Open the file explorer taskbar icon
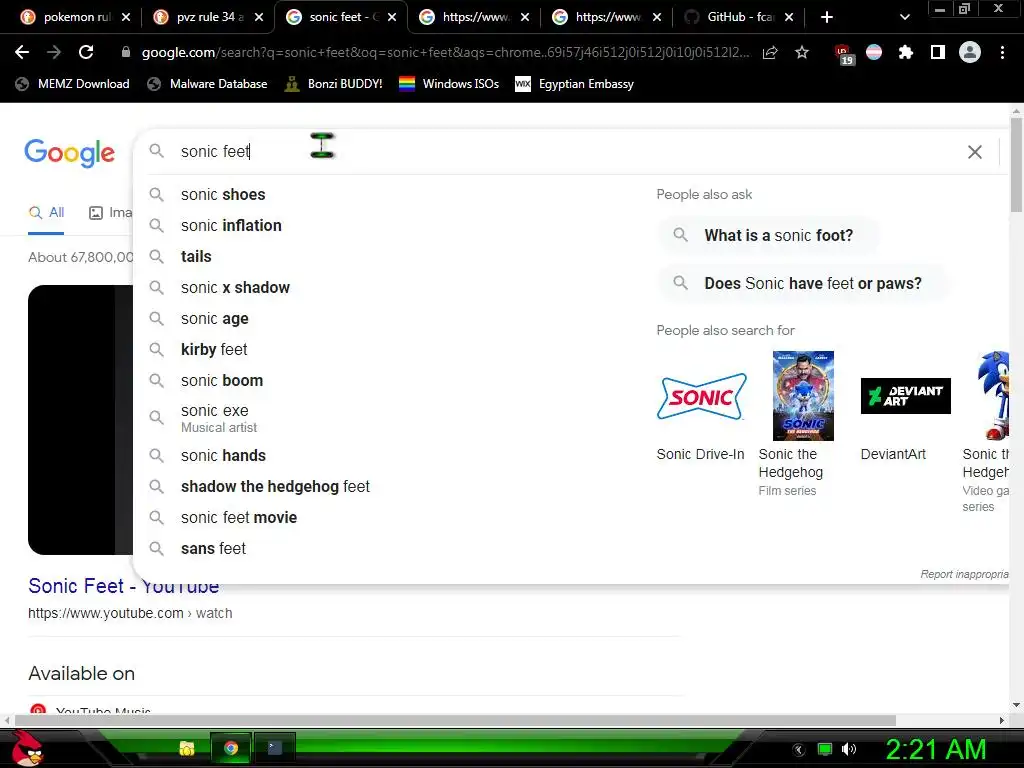The height and width of the screenshot is (768, 1024). [x=187, y=748]
